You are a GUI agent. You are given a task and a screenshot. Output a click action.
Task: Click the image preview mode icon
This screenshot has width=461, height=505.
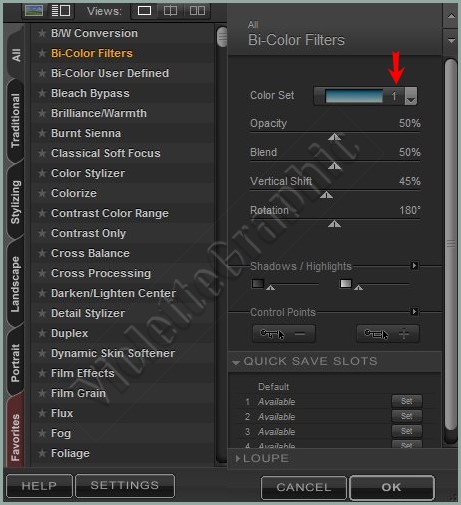pos(34,10)
